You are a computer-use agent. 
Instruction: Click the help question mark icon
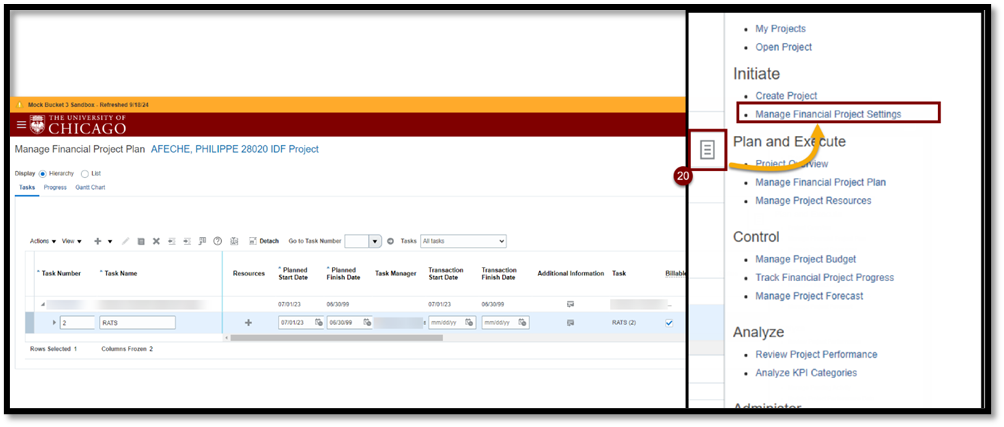click(x=217, y=241)
